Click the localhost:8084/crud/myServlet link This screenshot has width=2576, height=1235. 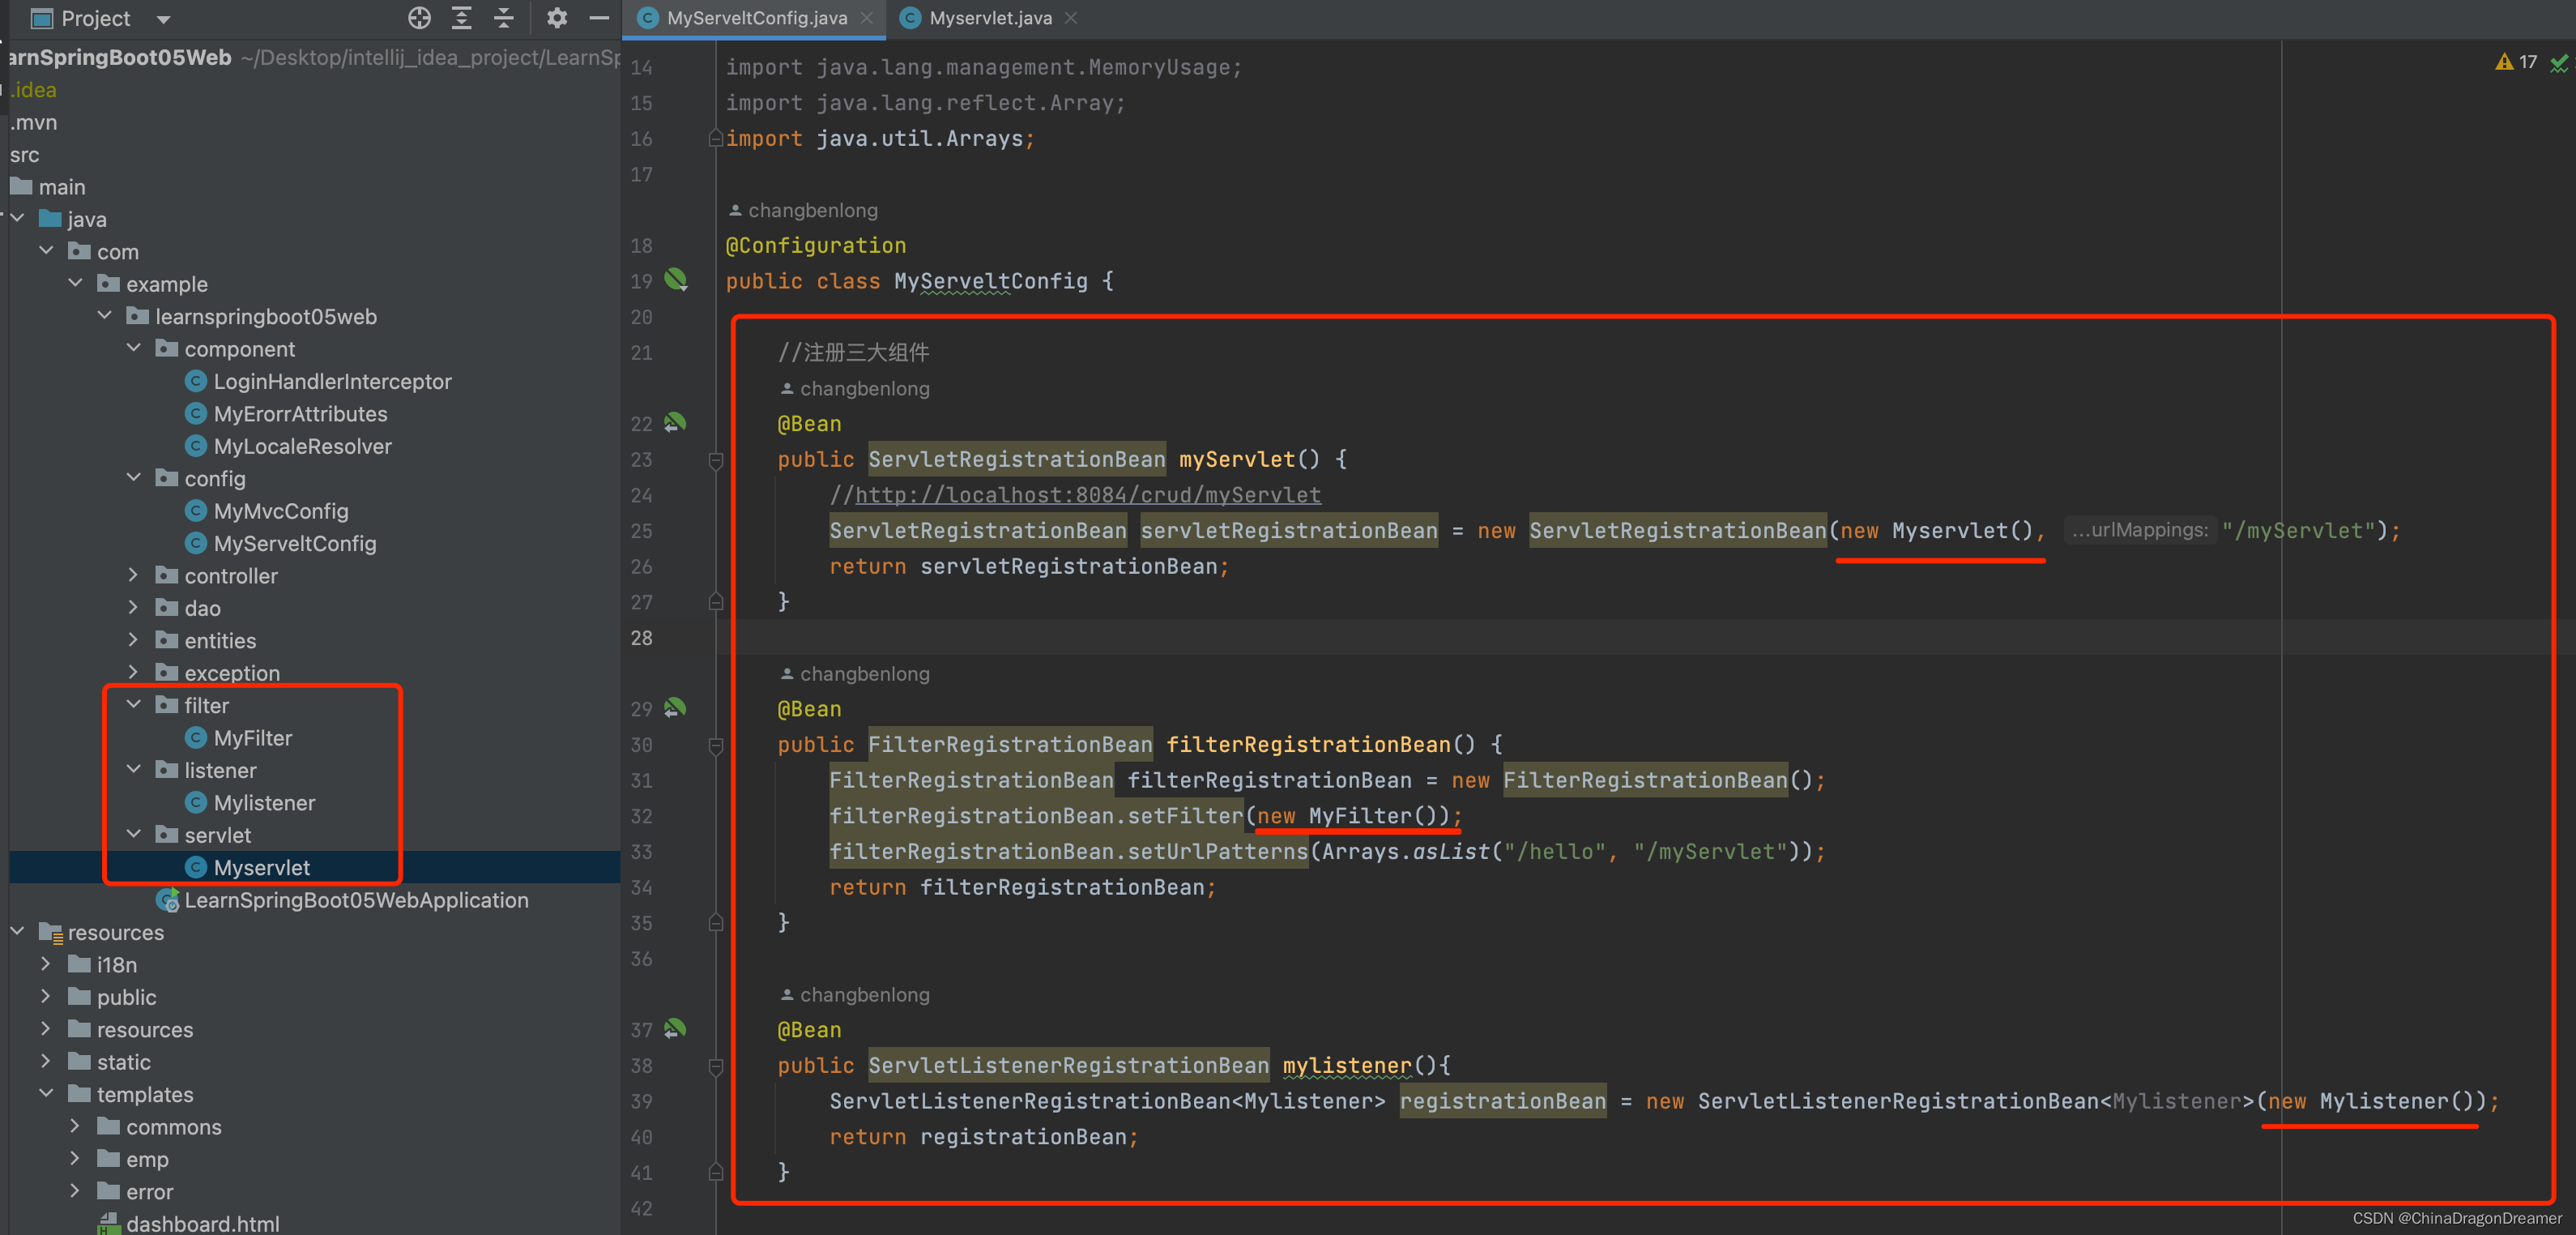pyautogui.click(x=1088, y=494)
